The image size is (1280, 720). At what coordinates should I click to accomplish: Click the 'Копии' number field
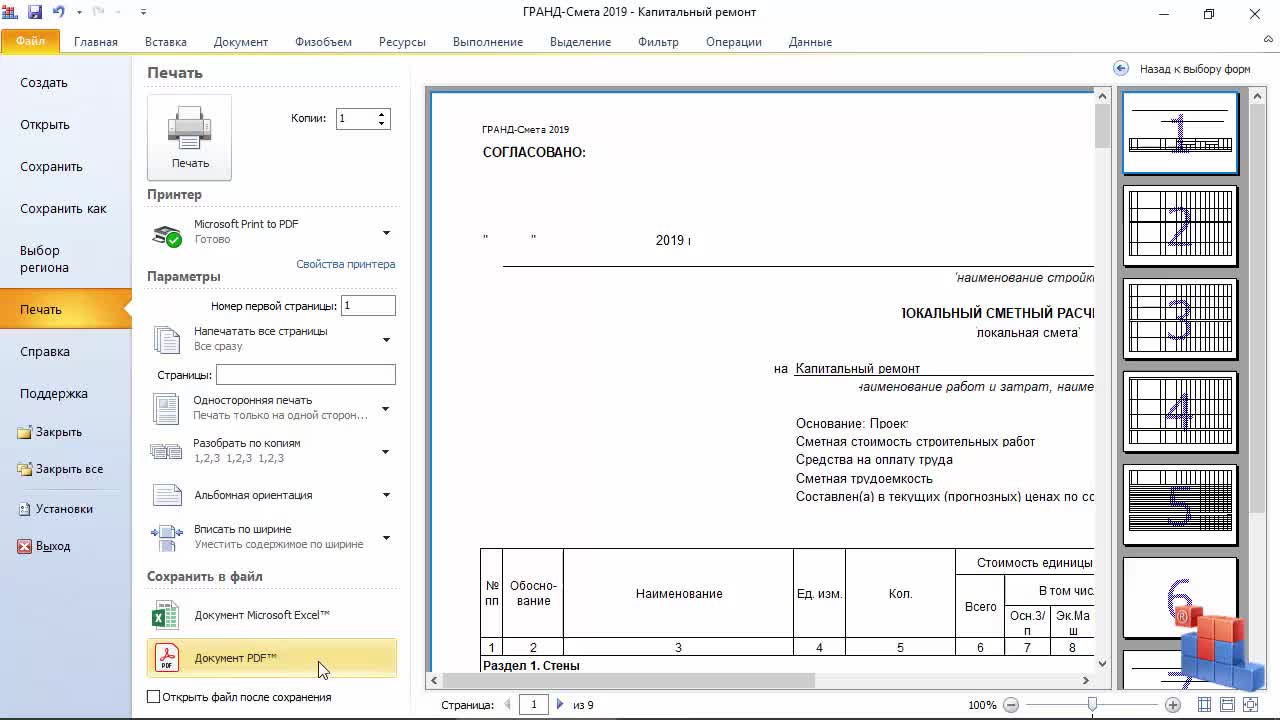point(356,118)
